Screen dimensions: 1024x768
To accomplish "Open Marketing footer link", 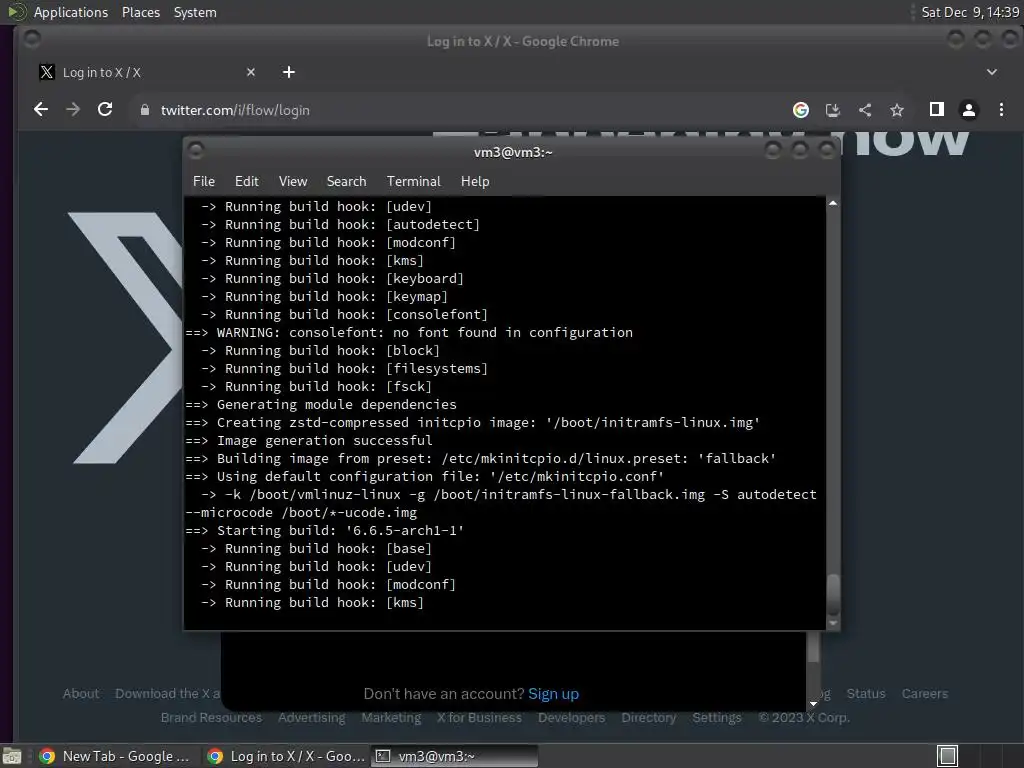I will [x=391, y=718].
